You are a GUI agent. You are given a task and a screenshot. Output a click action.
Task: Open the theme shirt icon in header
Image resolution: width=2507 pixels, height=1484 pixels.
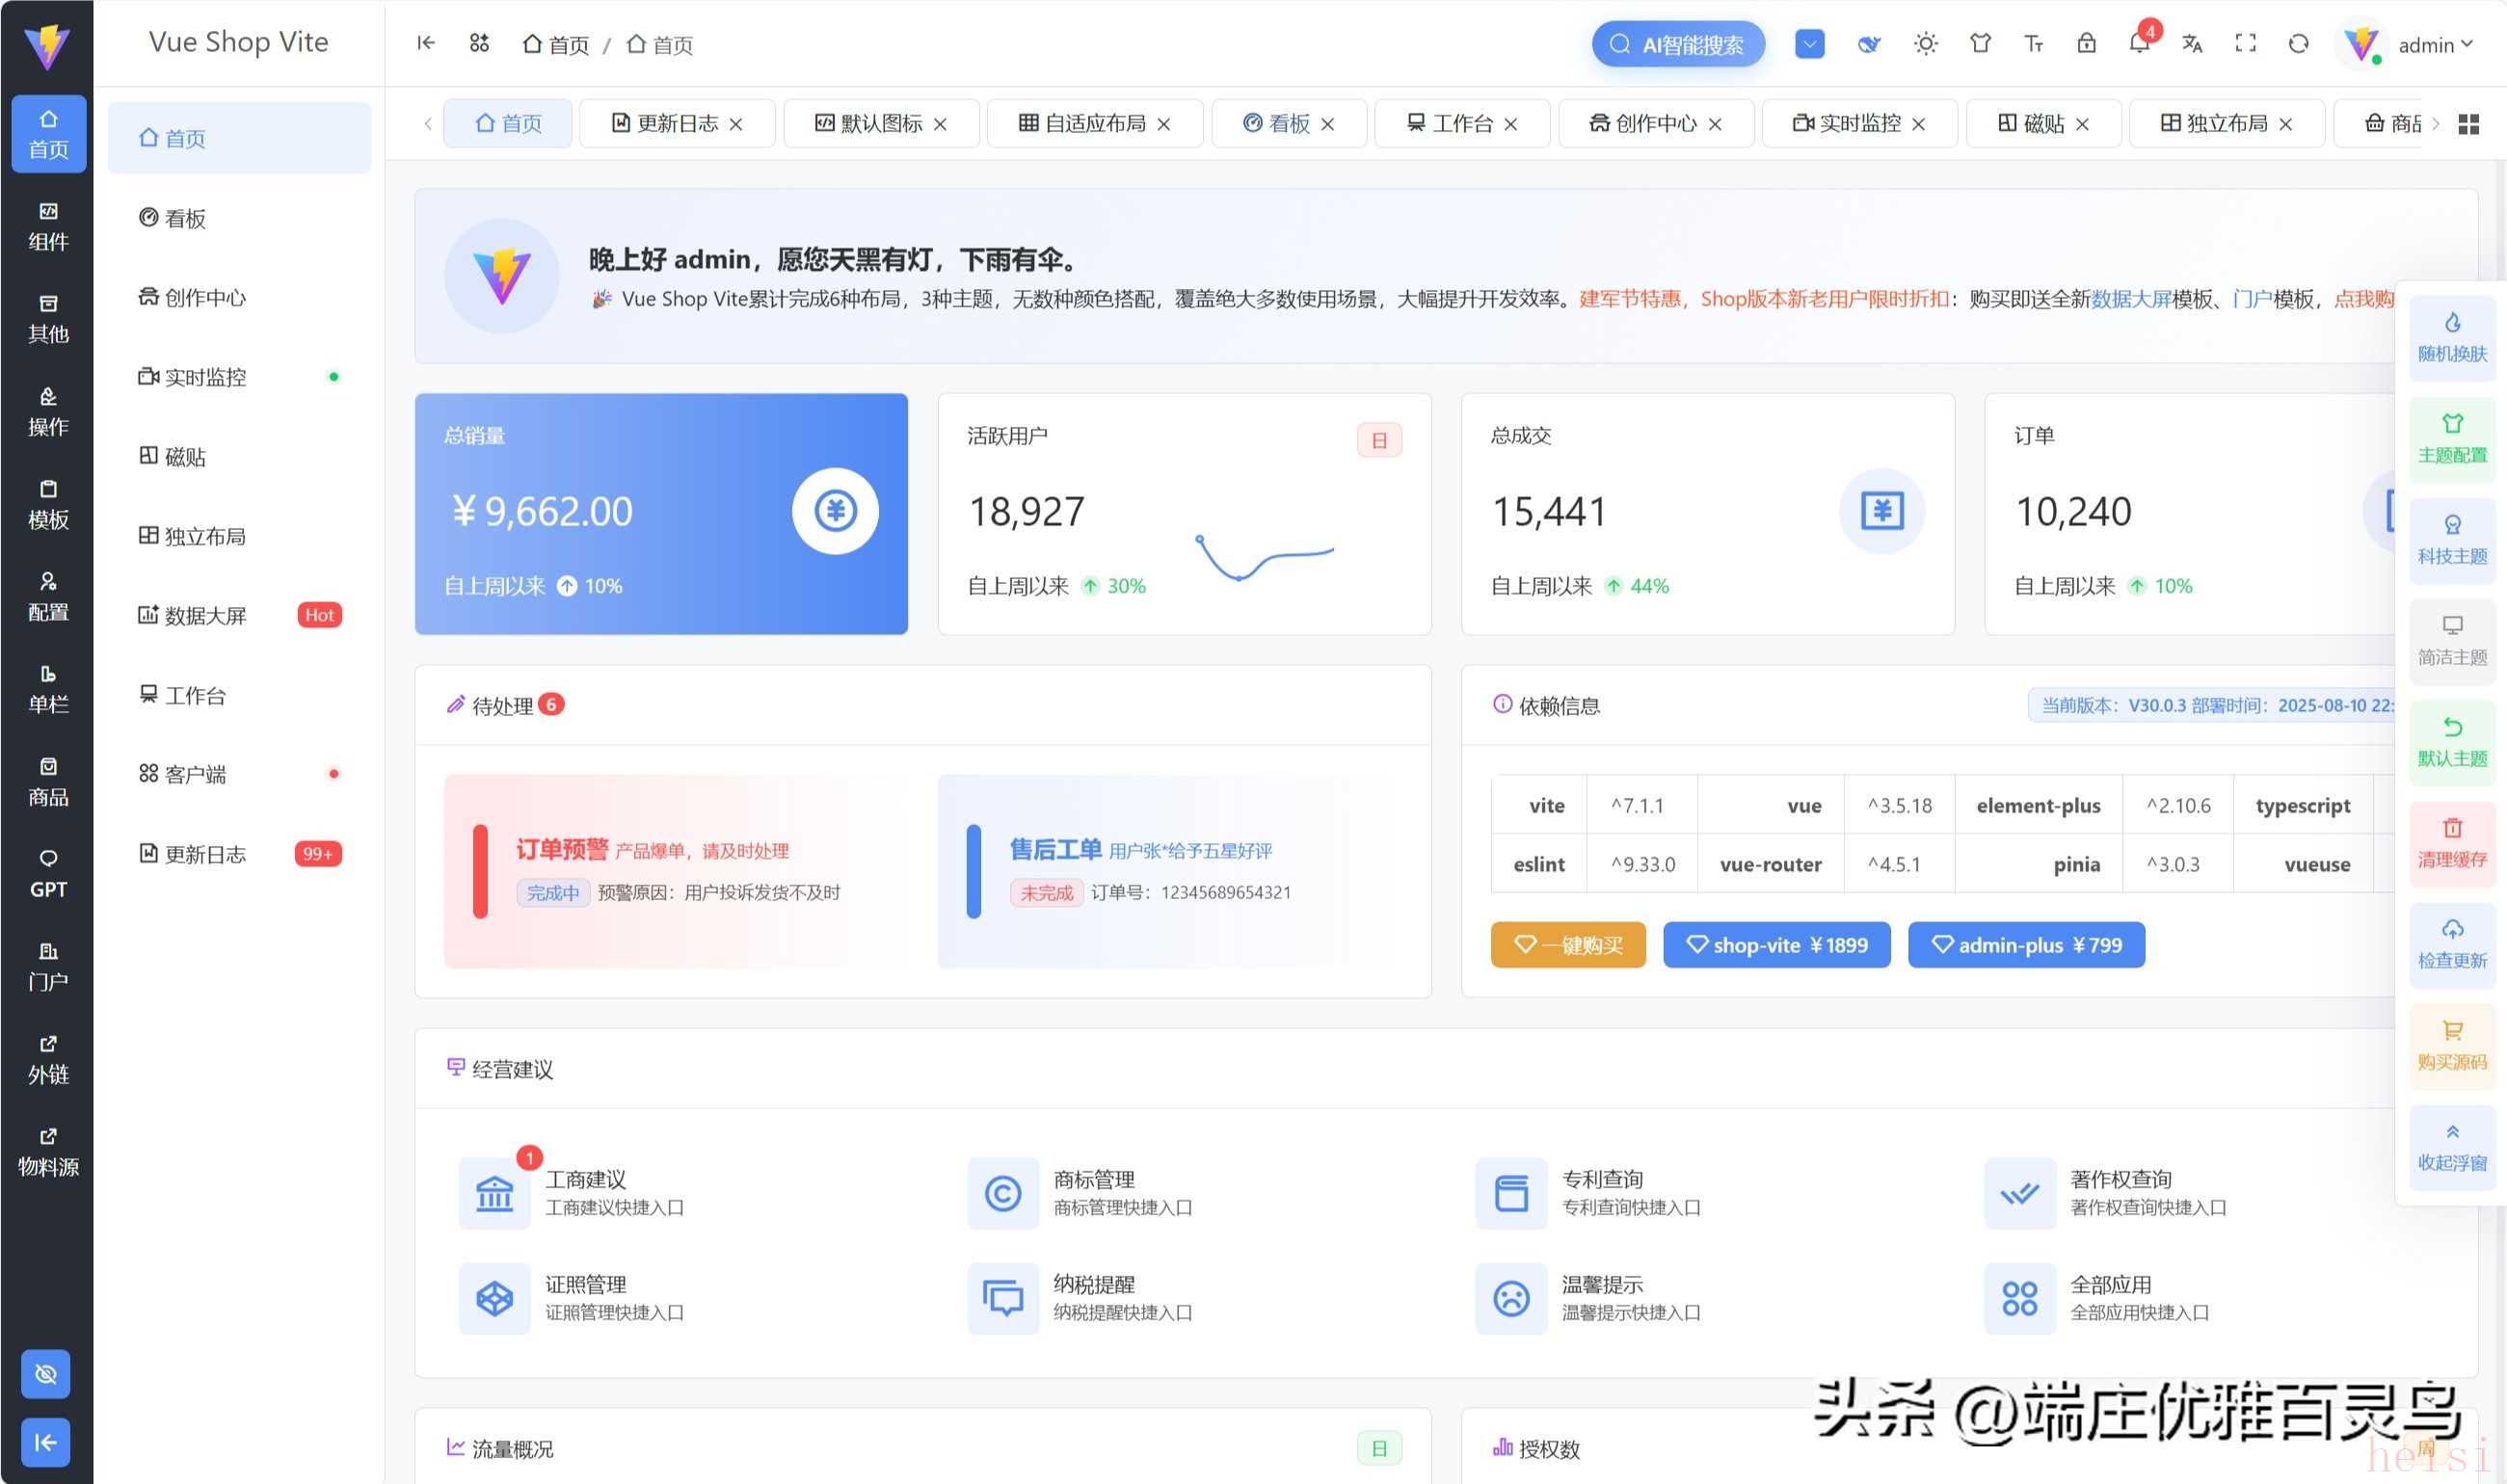click(1980, 44)
